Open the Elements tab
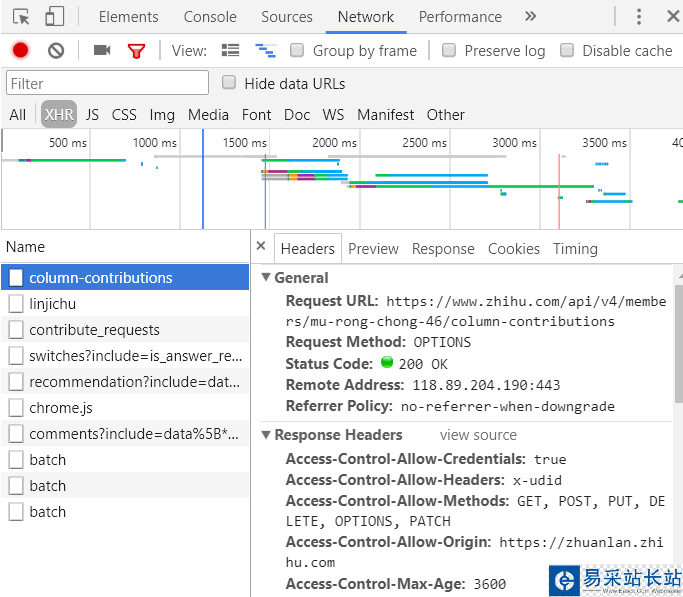Image resolution: width=683 pixels, height=597 pixels. coord(128,17)
